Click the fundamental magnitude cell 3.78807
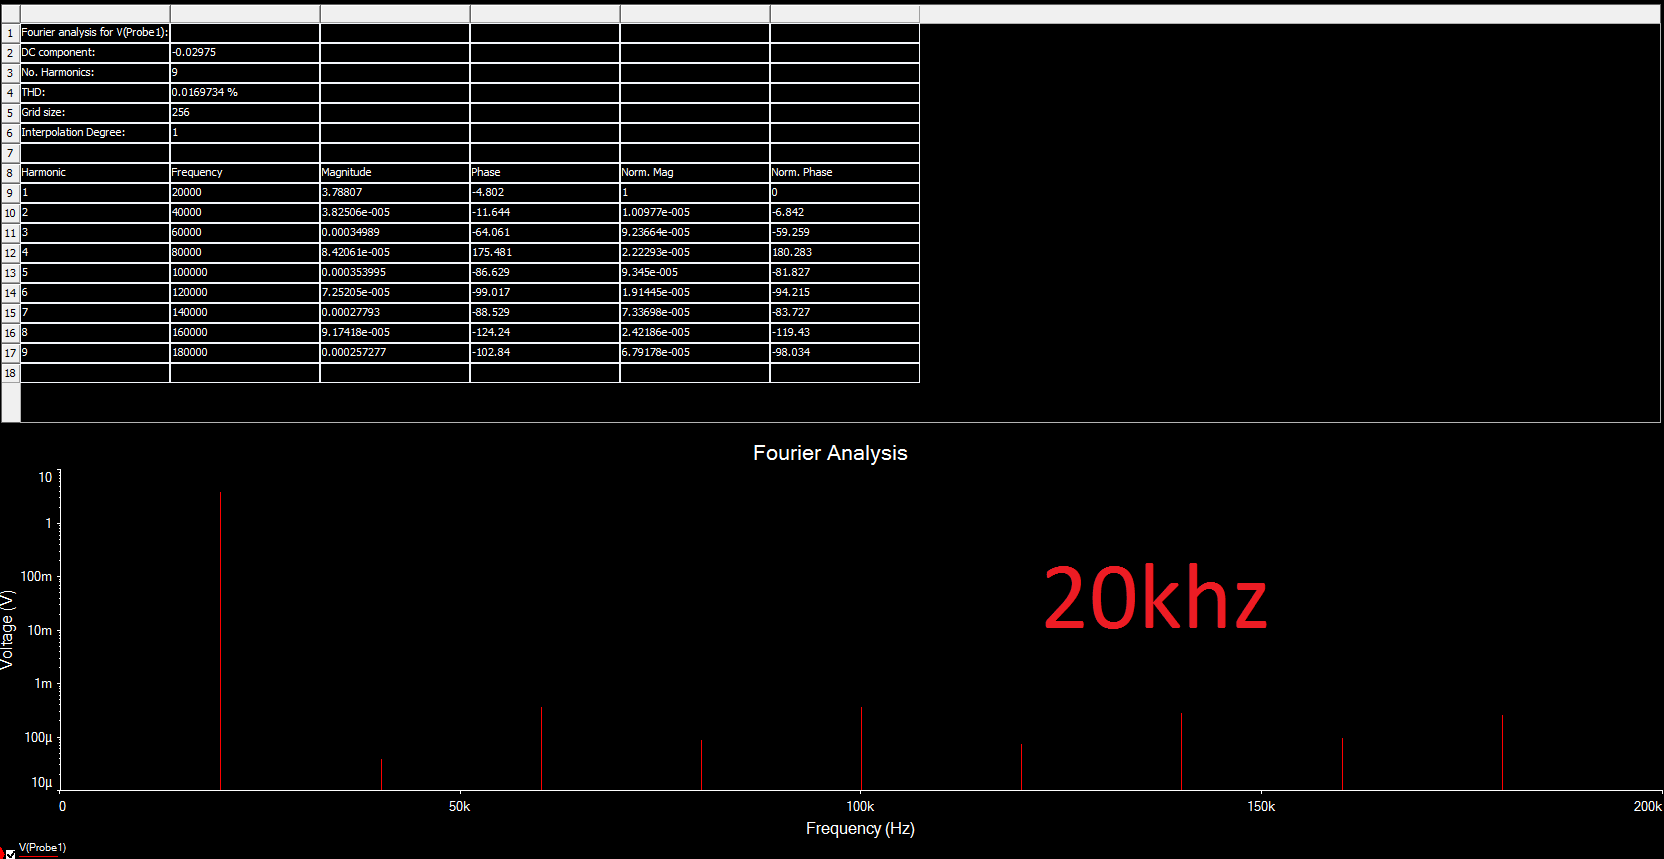1664x859 pixels. 395,193
